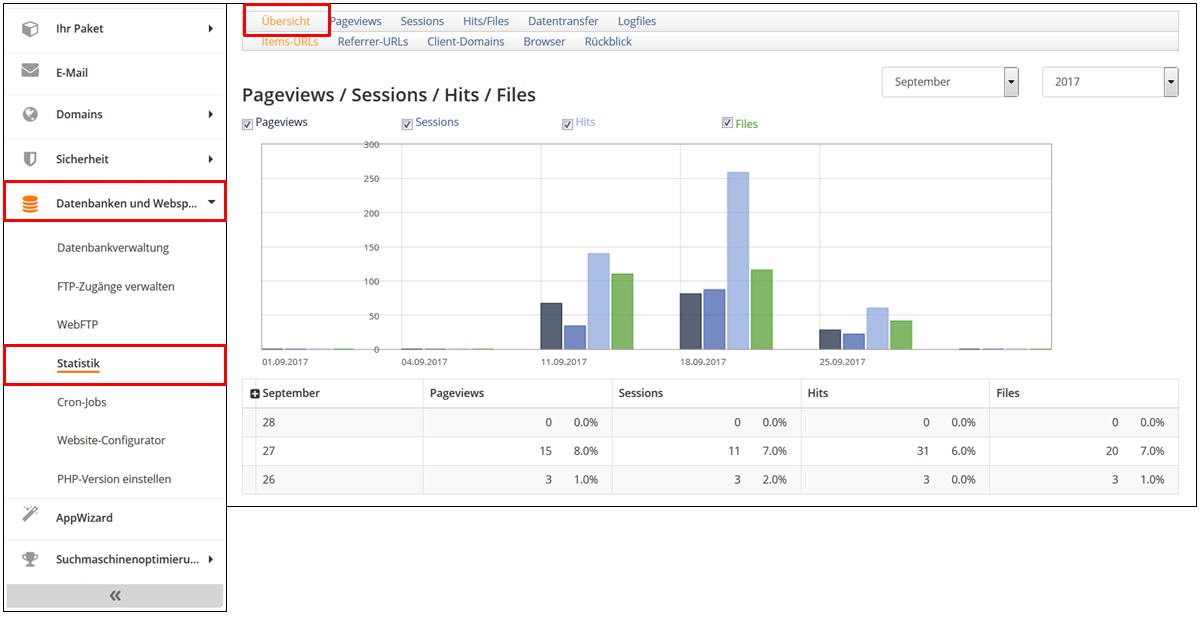
Task: Disable the Files series checkbox
Action: coord(727,123)
